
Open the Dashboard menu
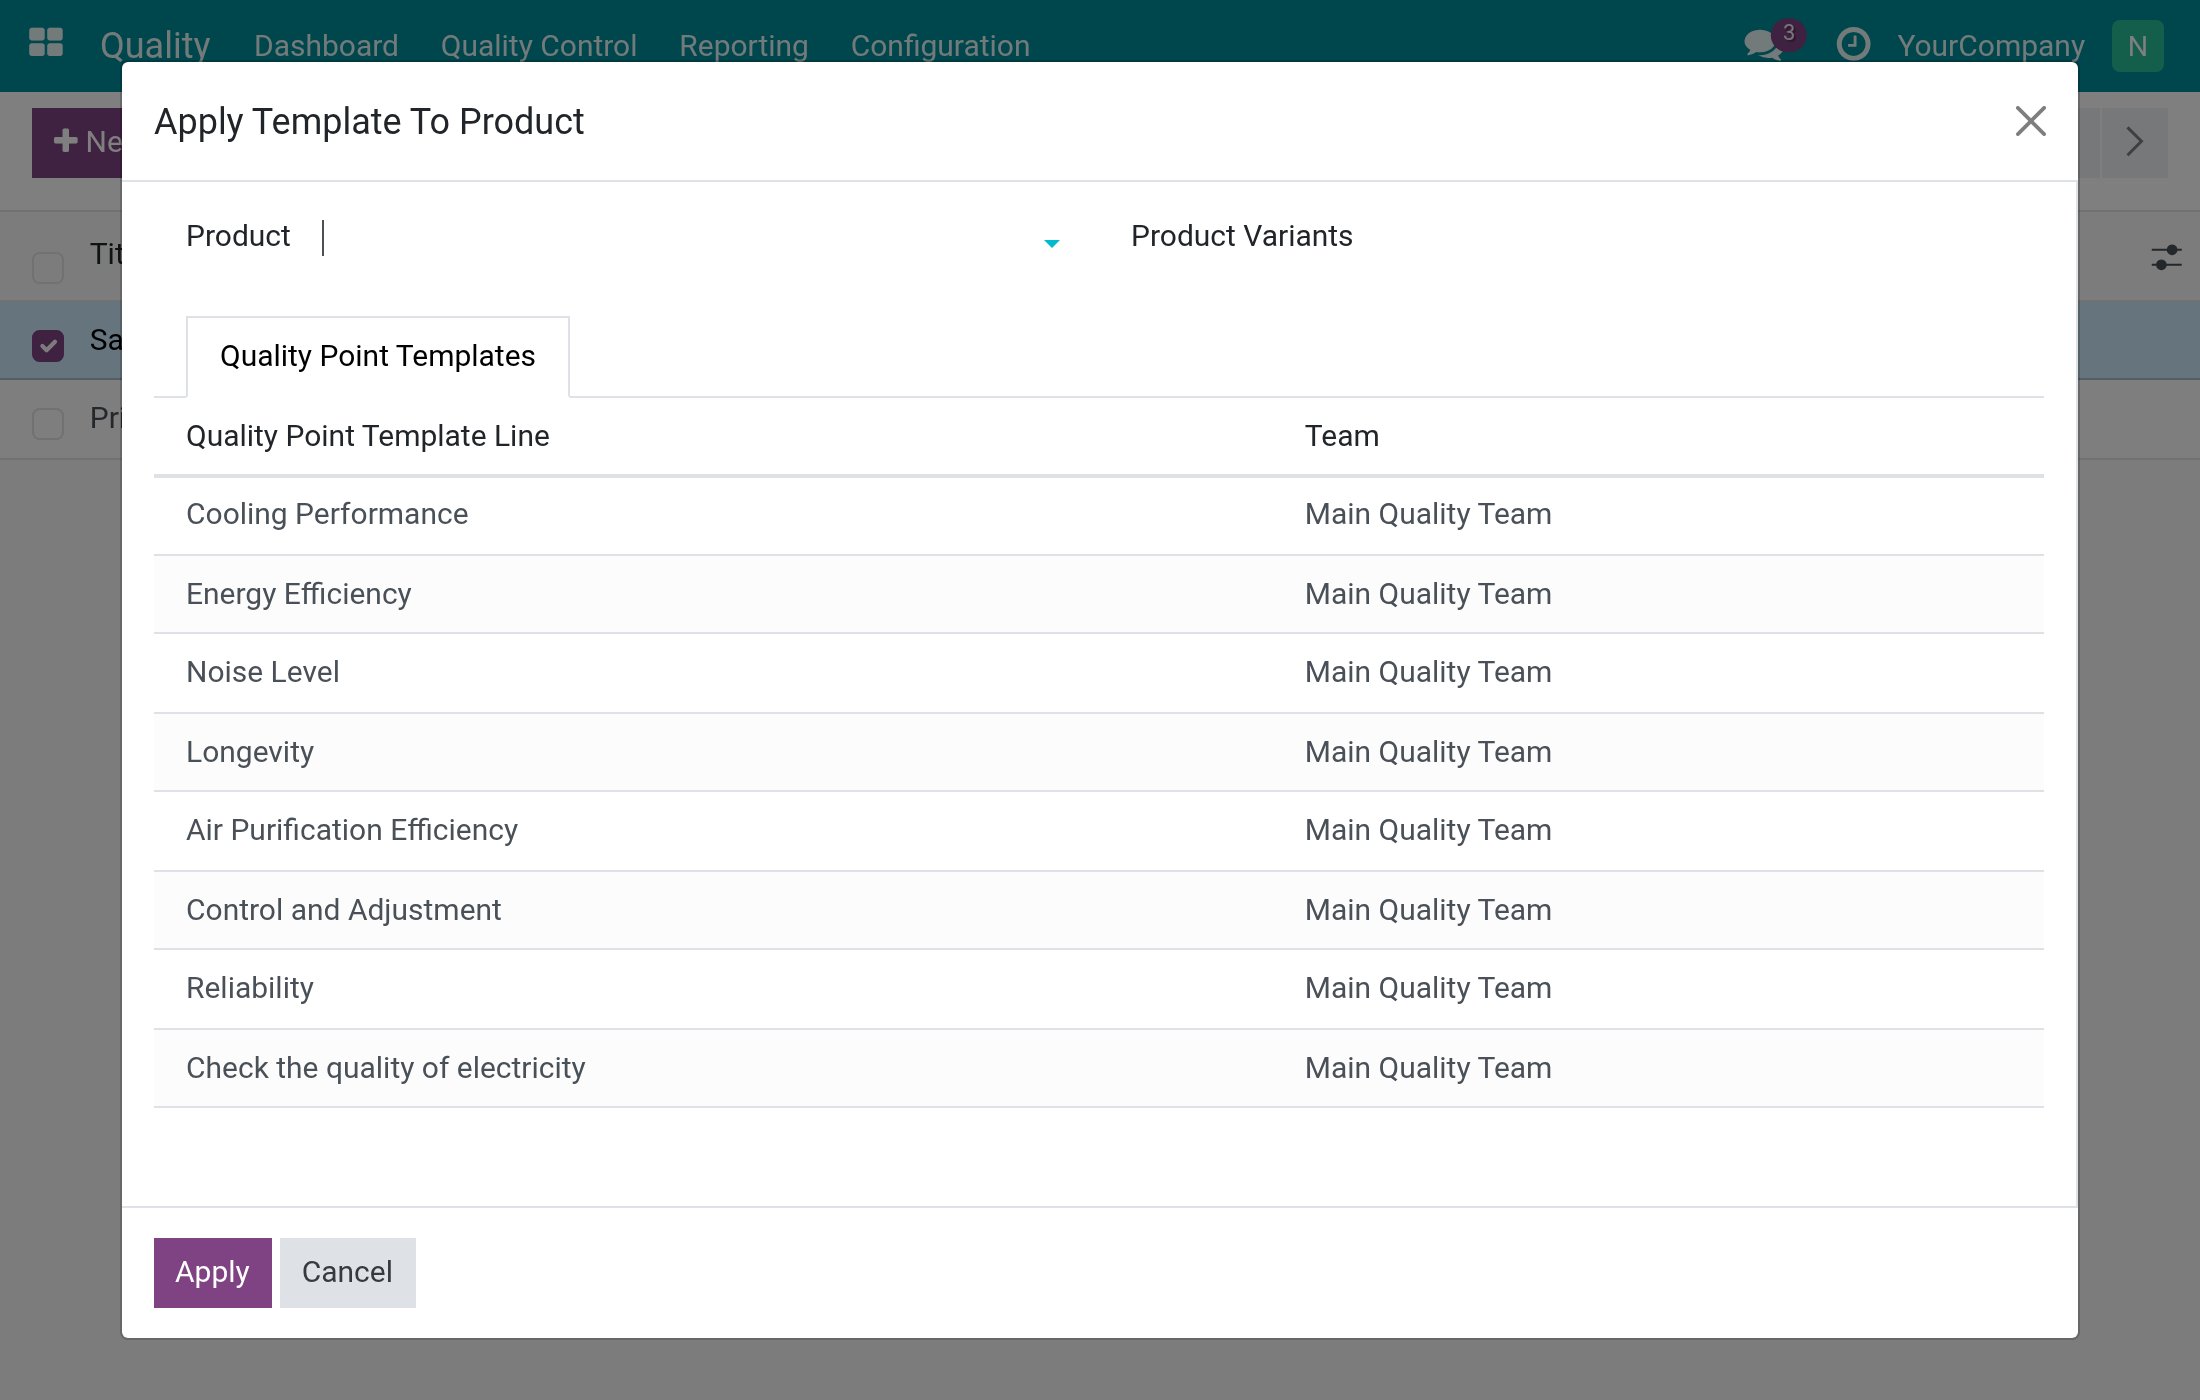pos(326,46)
